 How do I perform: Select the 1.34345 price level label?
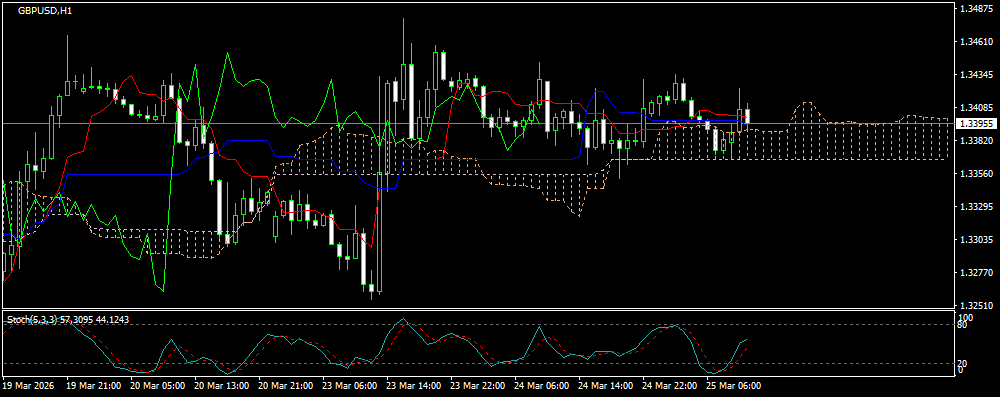(976, 75)
